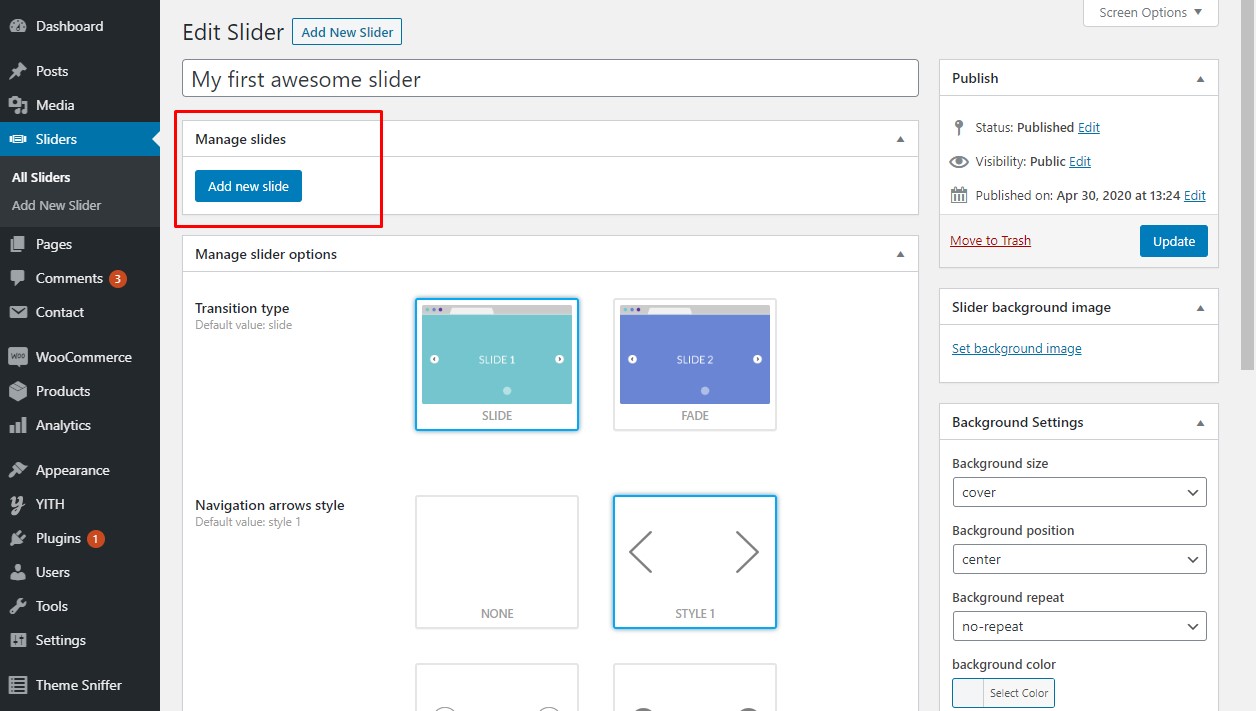Collapse the Manage slider options panel
Screen dimensions: 1256x711
900,254
